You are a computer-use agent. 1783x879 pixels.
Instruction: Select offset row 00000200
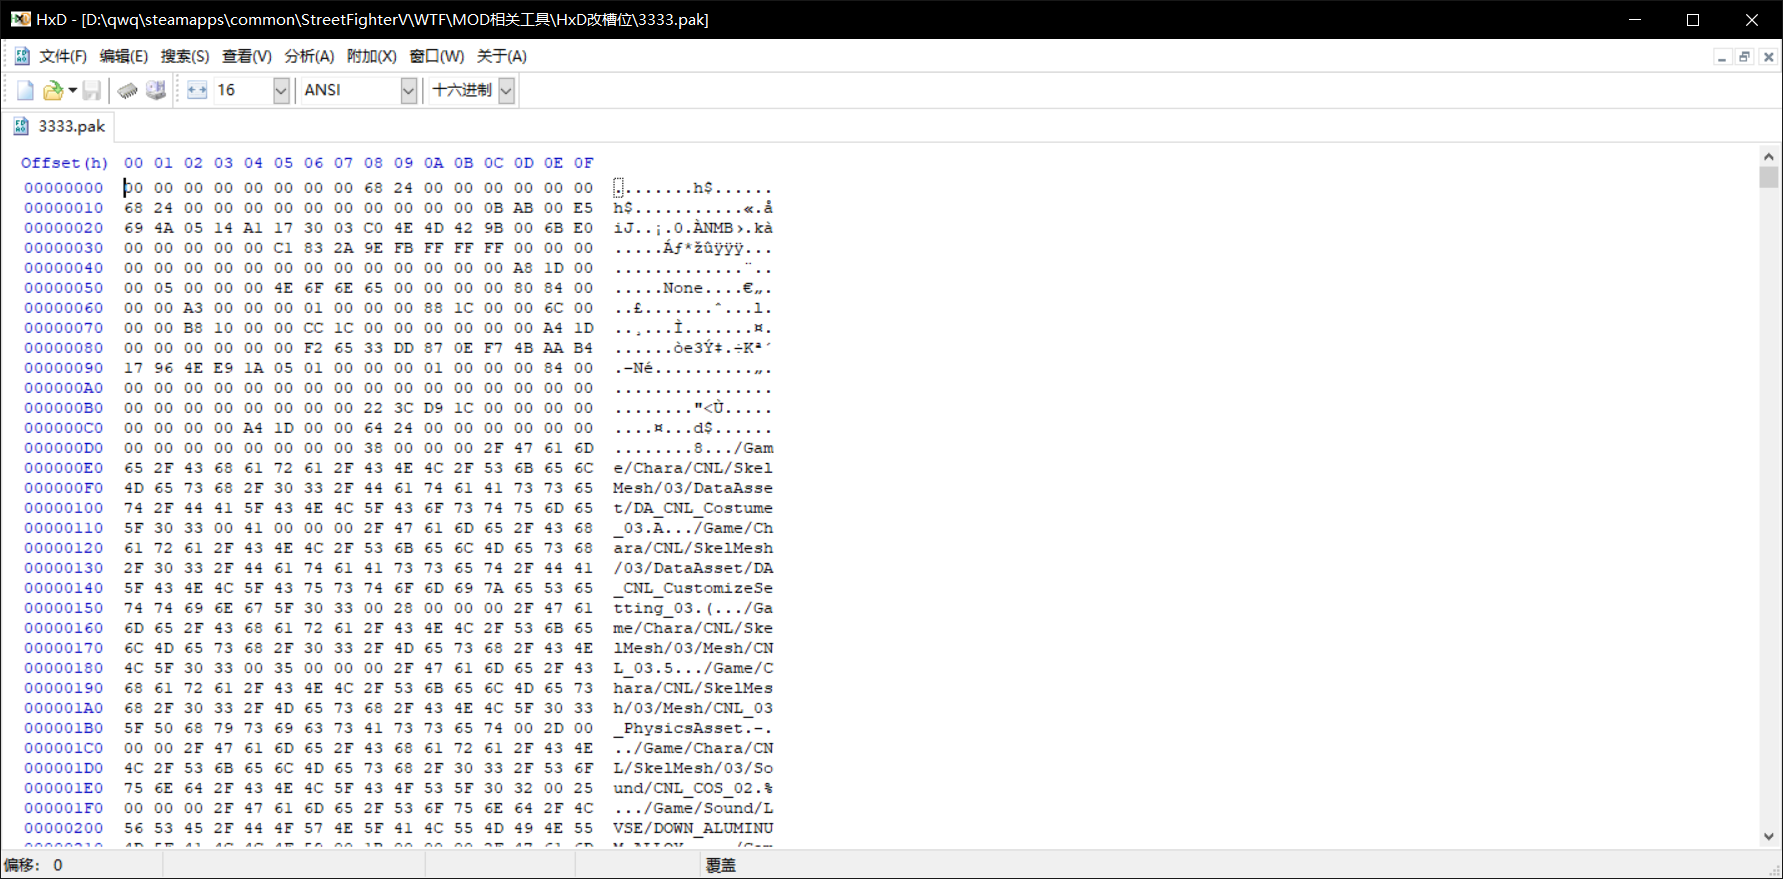[x=64, y=828]
